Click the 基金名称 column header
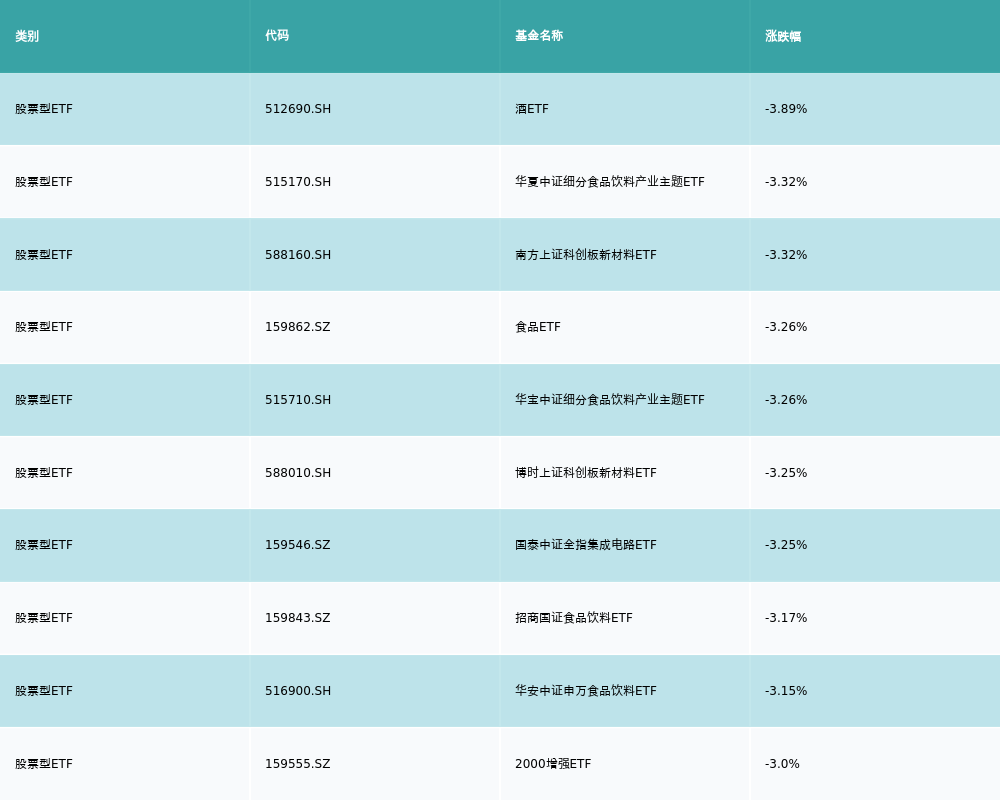Image resolution: width=1000 pixels, height=800 pixels. pyautogui.click(x=539, y=36)
